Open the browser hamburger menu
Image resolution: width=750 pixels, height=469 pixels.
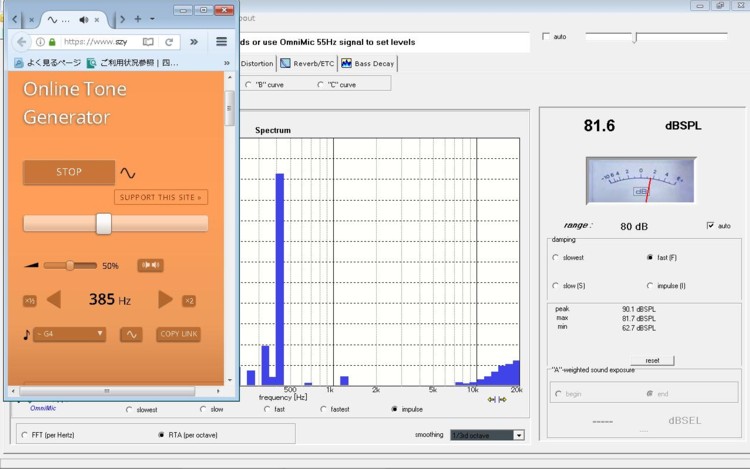click(221, 42)
